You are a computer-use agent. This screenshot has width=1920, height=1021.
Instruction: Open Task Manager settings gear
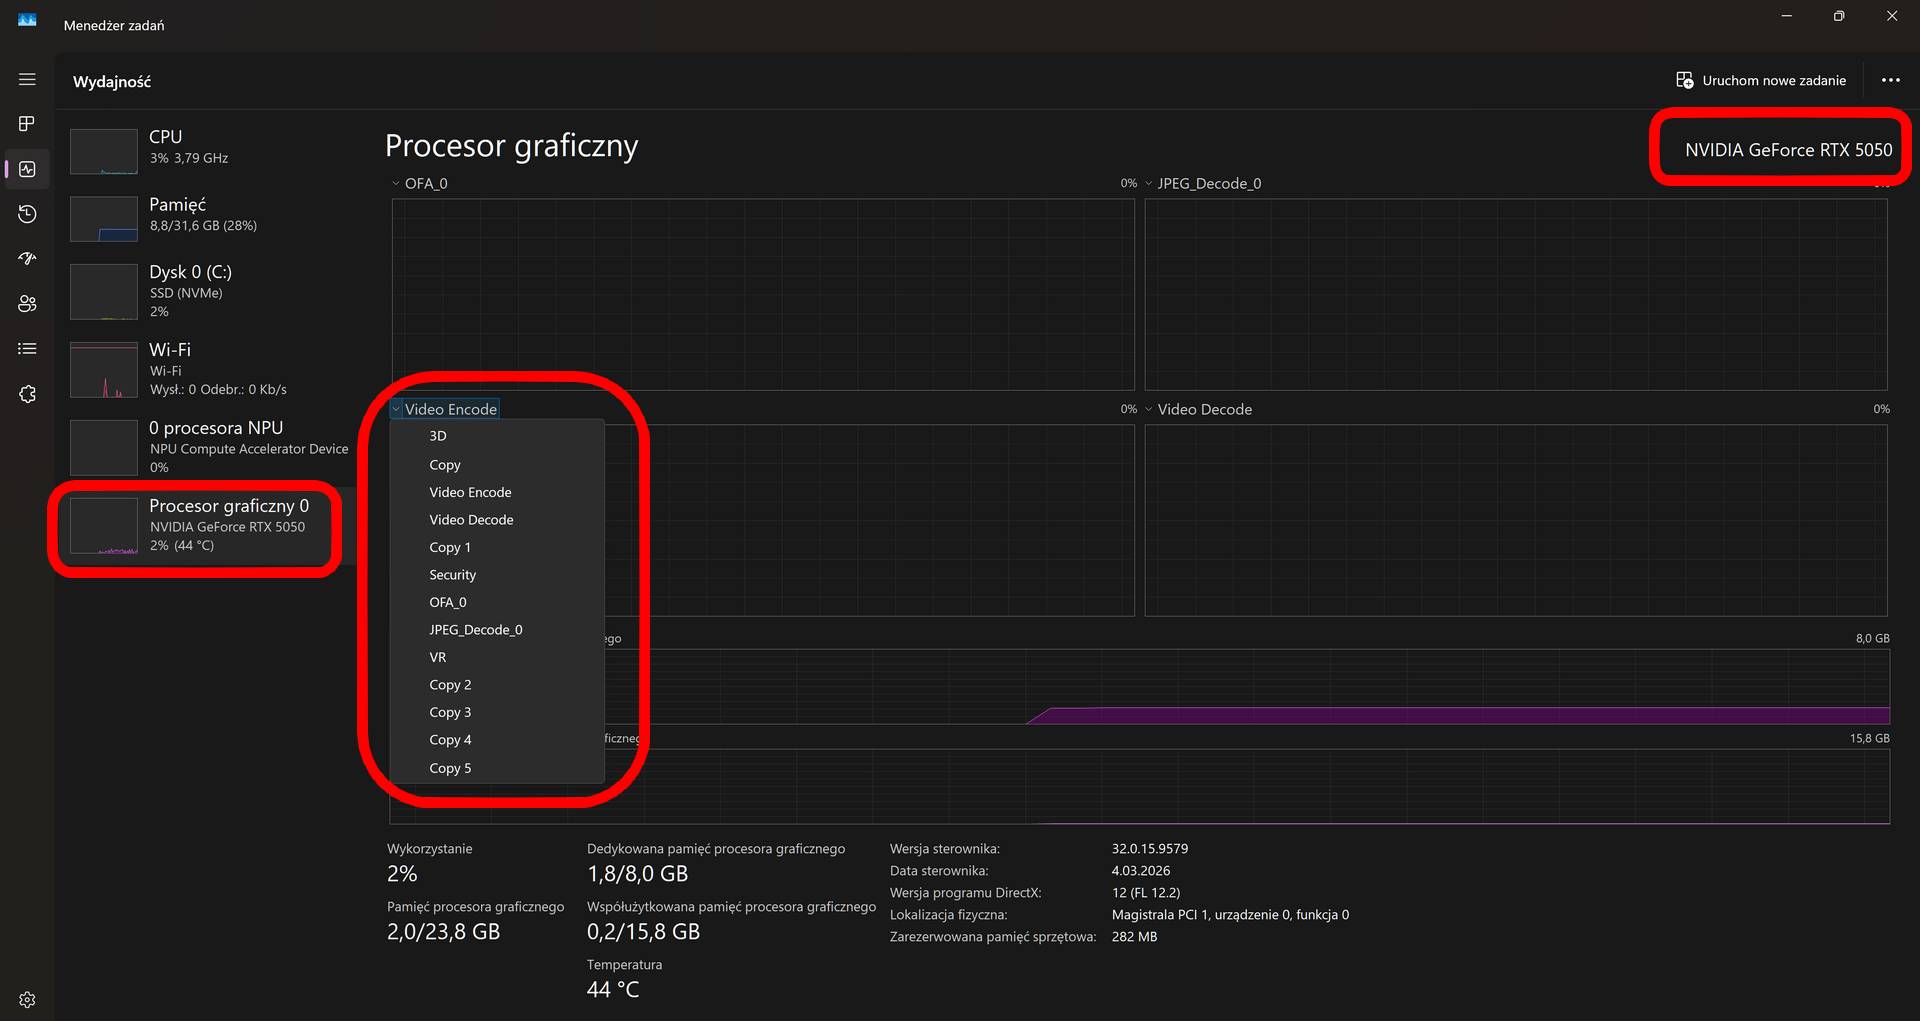(x=27, y=1000)
